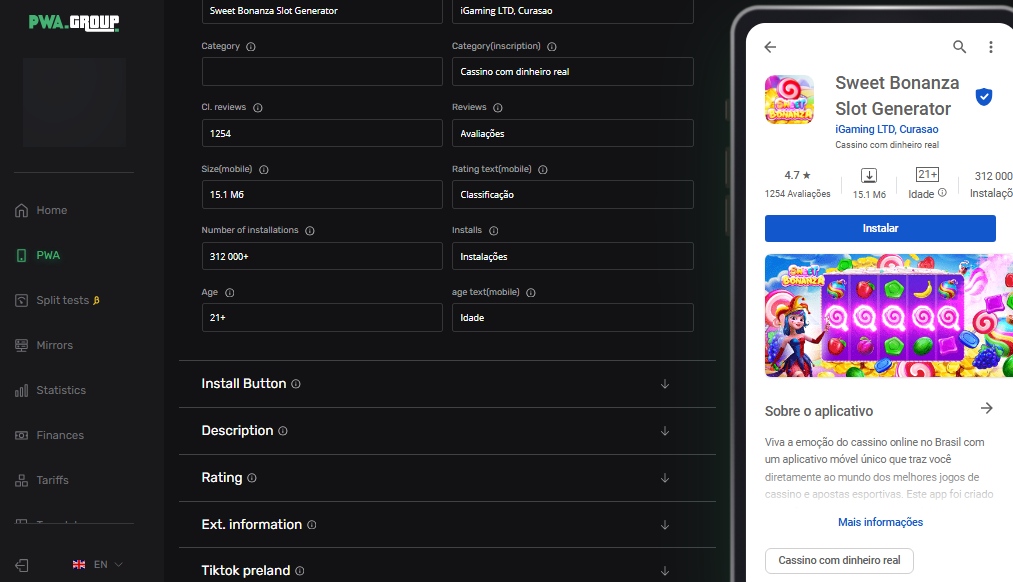Click the Sweet Bonanza app icon
The width and height of the screenshot is (1013, 582).
tap(789, 99)
